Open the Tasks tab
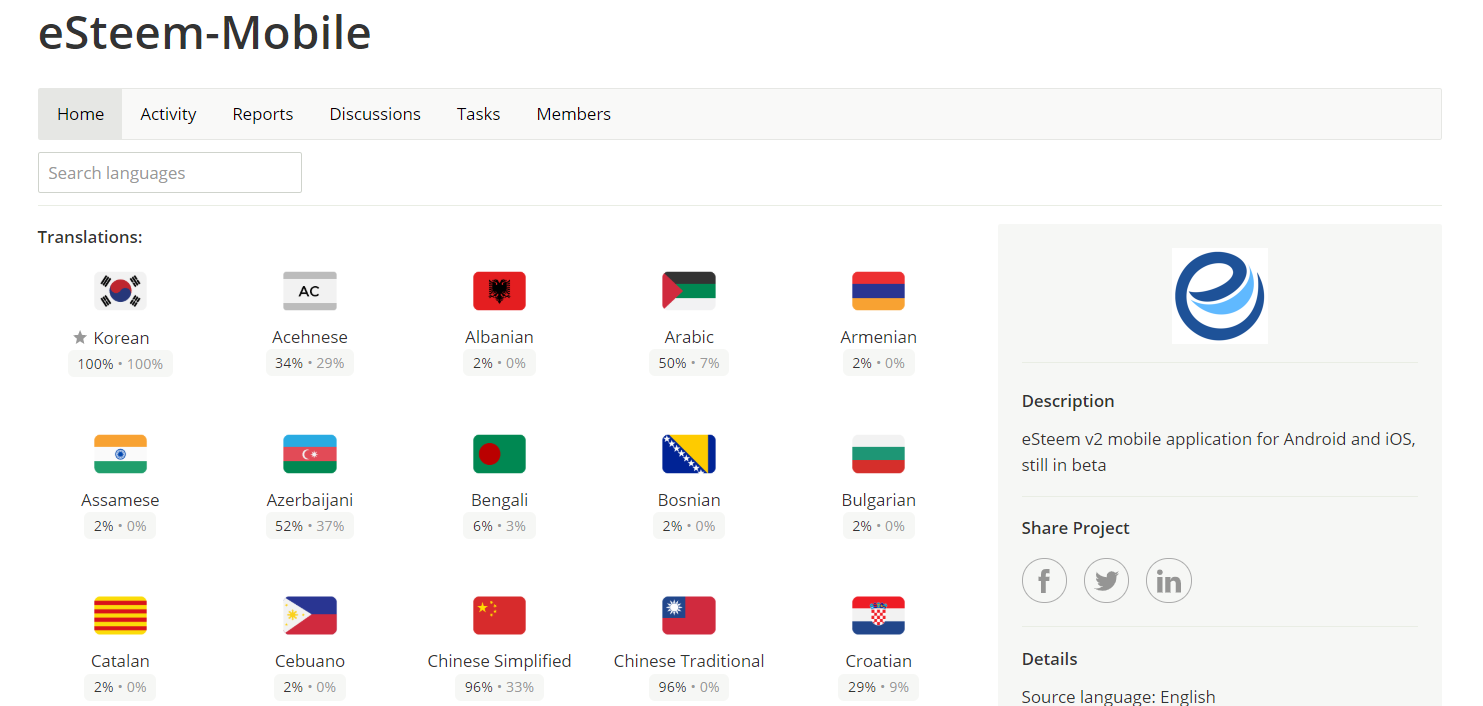The image size is (1483, 706). tap(478, 114)
